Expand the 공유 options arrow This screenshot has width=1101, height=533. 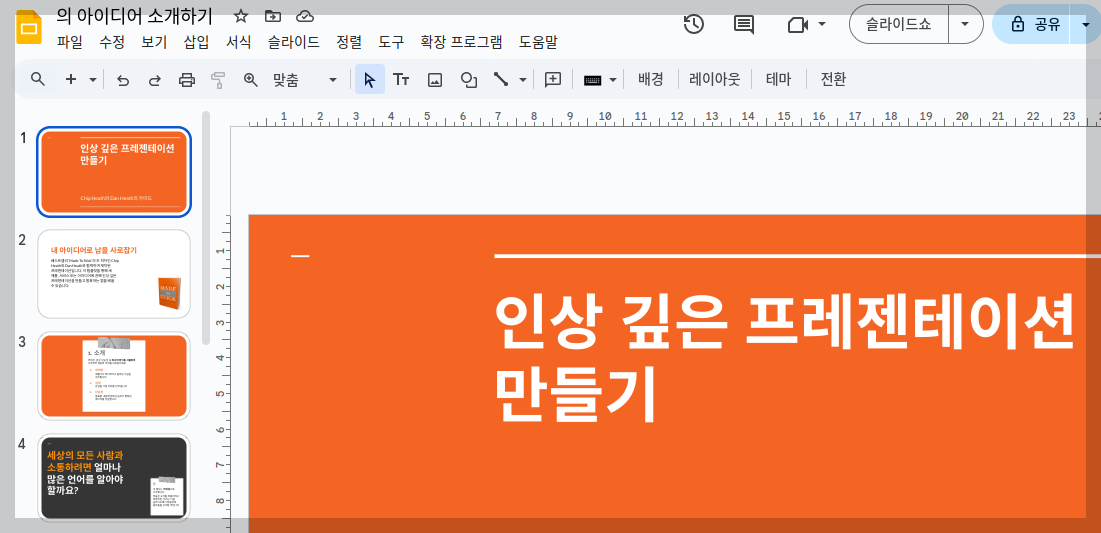(x=1085, y=24)
